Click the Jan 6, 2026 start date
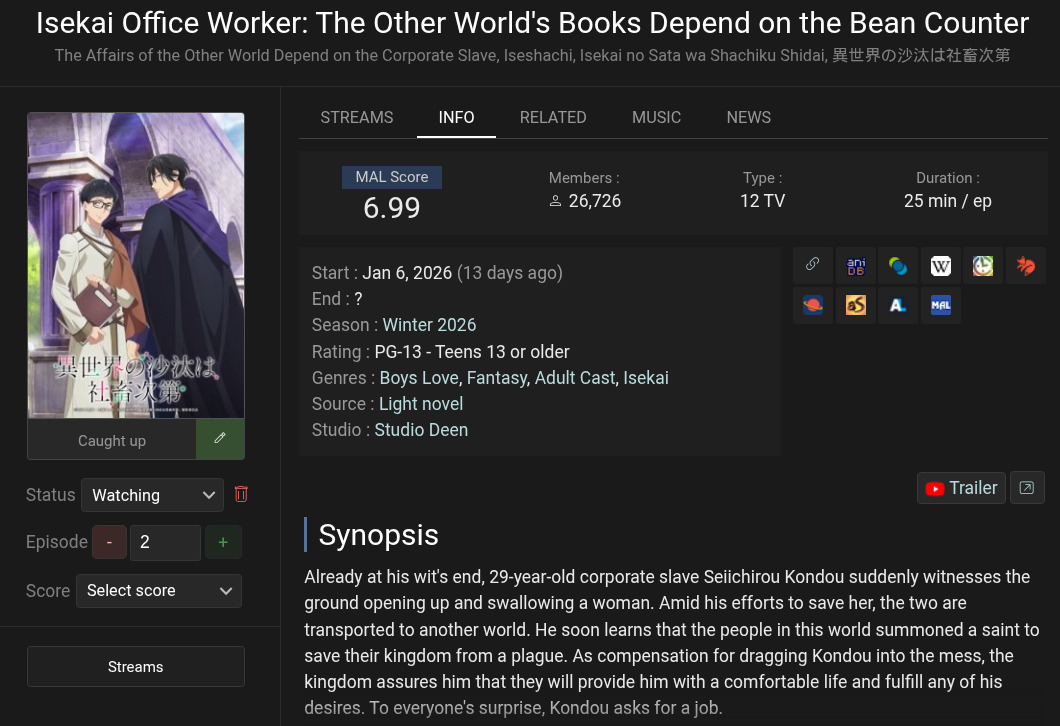The image size is (1060, 726). tap(407, 273)
